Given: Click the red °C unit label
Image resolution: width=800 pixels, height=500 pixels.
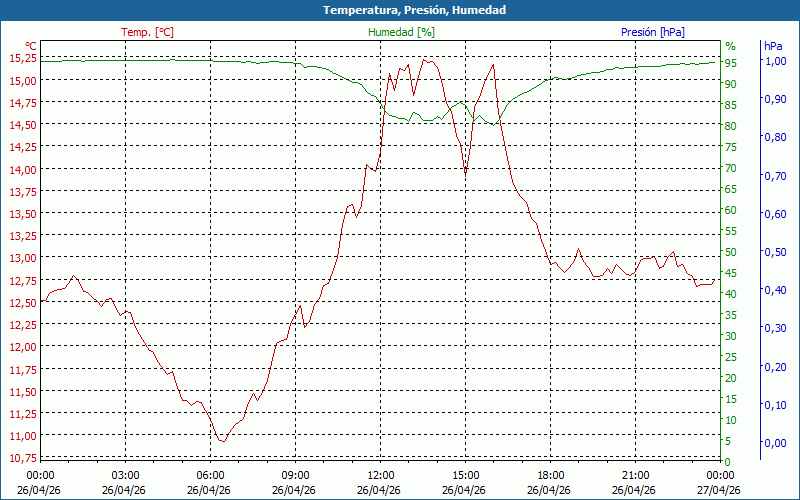Looking at the screenshot, I should click(x=31, y=46).
